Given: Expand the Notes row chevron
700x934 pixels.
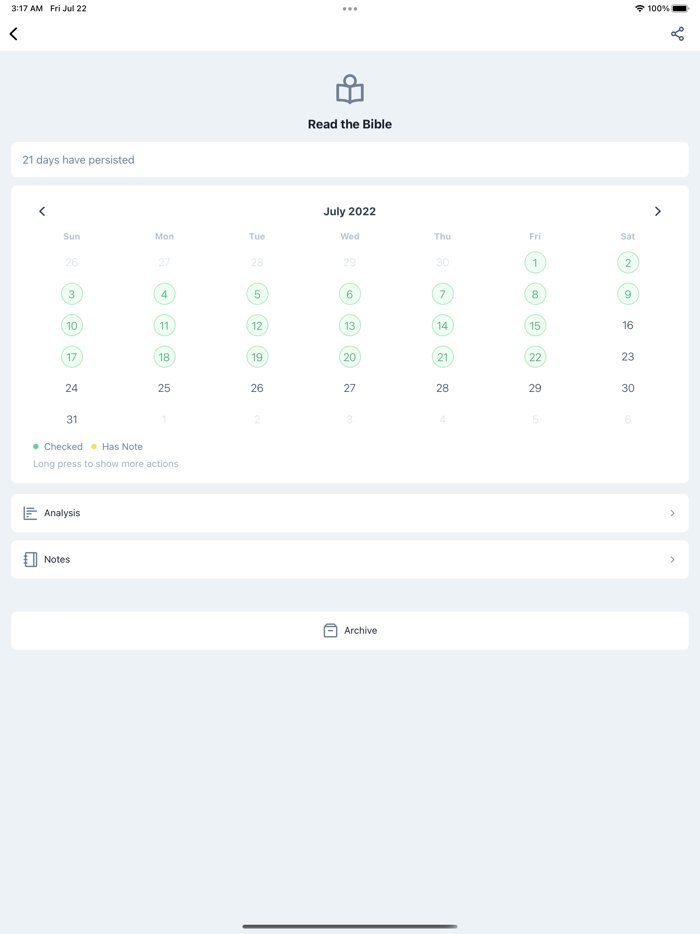Looking at the screenshot, I should 672,560.
